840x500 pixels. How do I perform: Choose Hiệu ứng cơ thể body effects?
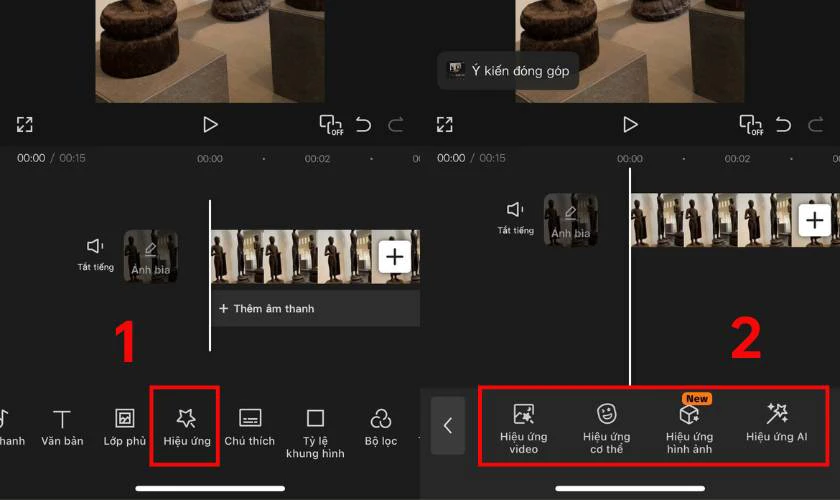tap(606, 429)
